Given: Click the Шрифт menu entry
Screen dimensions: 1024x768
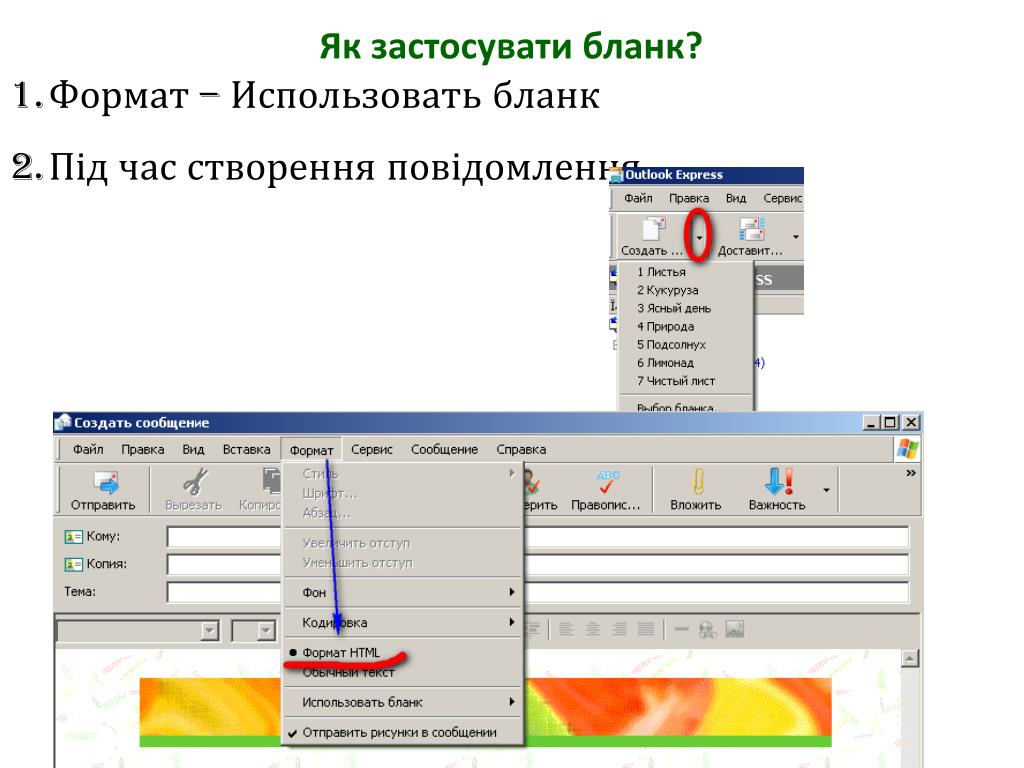Looking at the screenshot, I should tap(330, 494).
